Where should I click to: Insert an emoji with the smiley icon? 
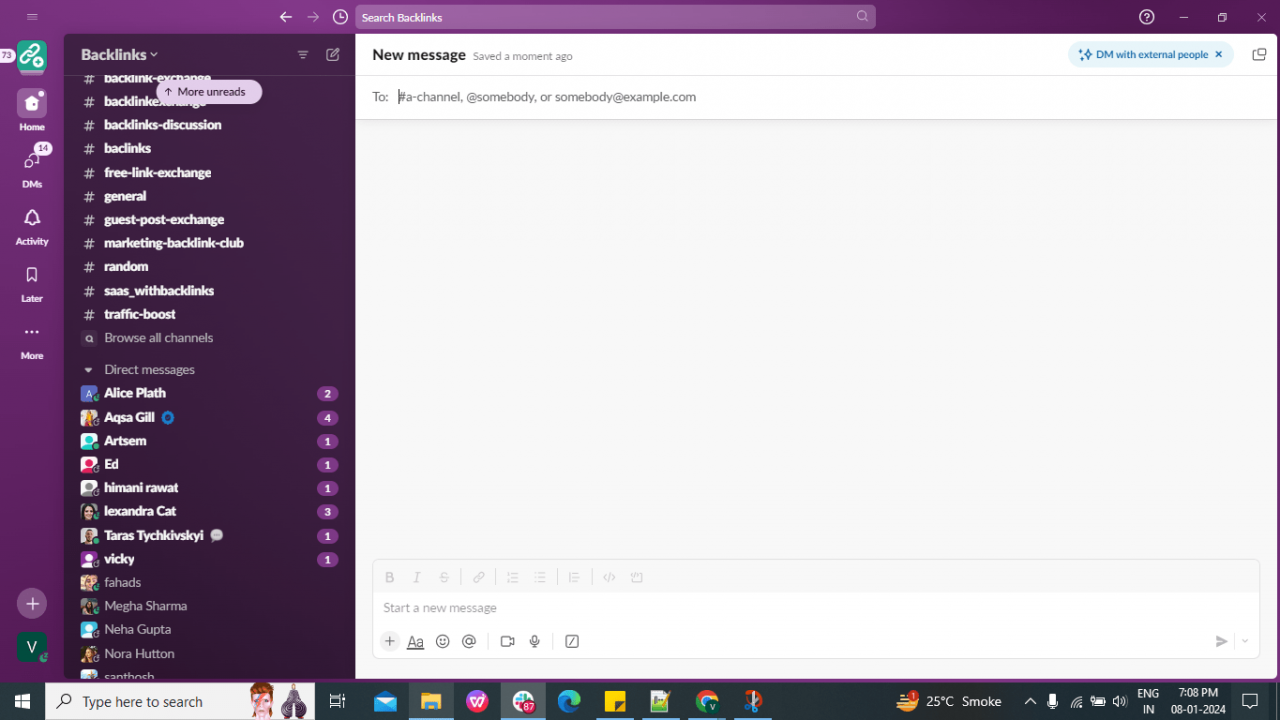[443, 642]
